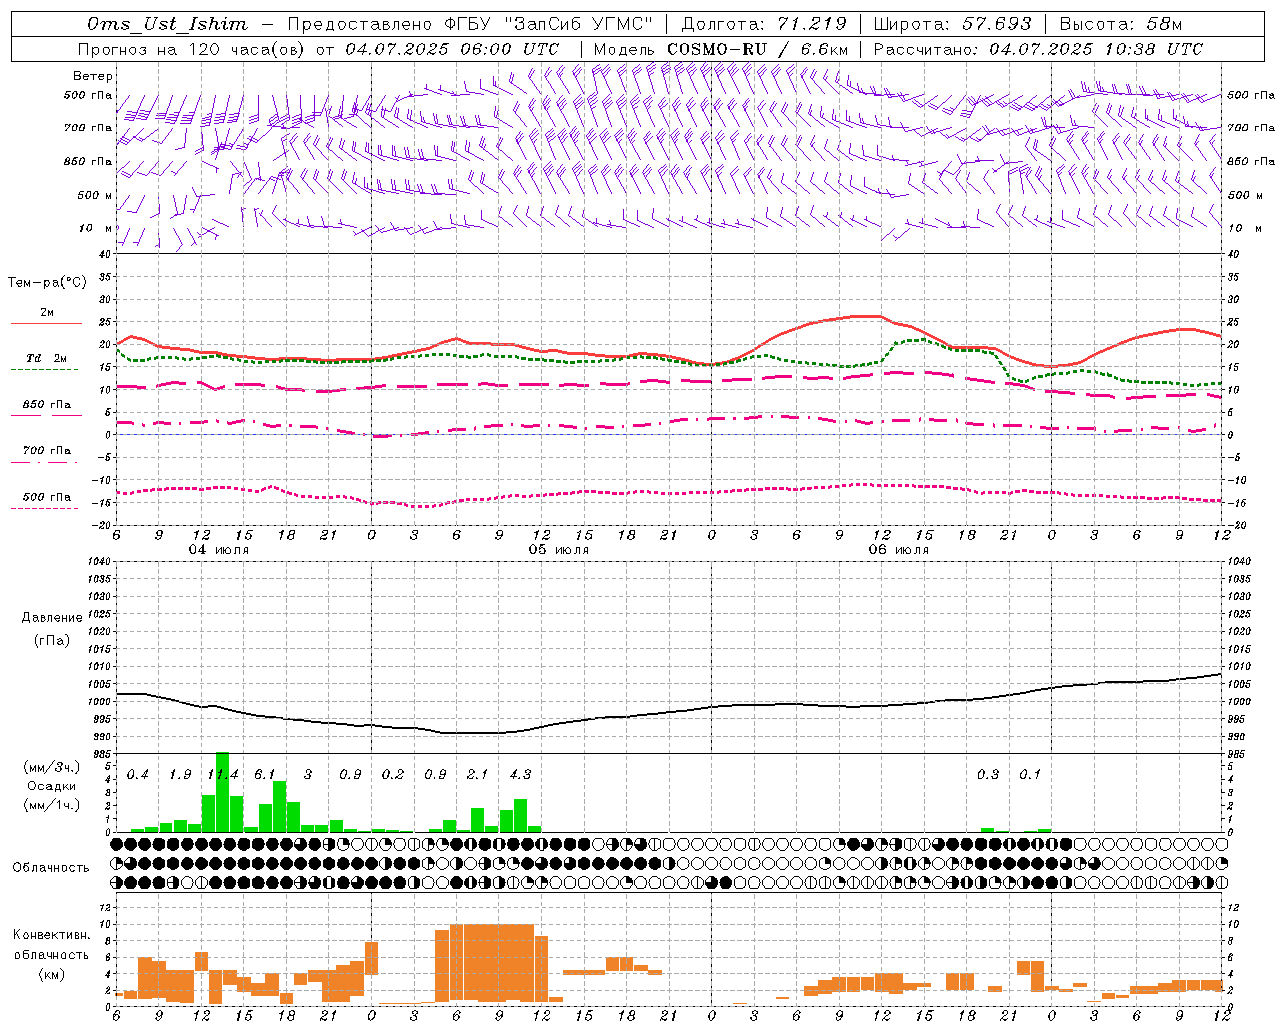Click the (мм/3ч.) precipitation unit label
The image size is (1280, 1024).
(x=51, y=767)
